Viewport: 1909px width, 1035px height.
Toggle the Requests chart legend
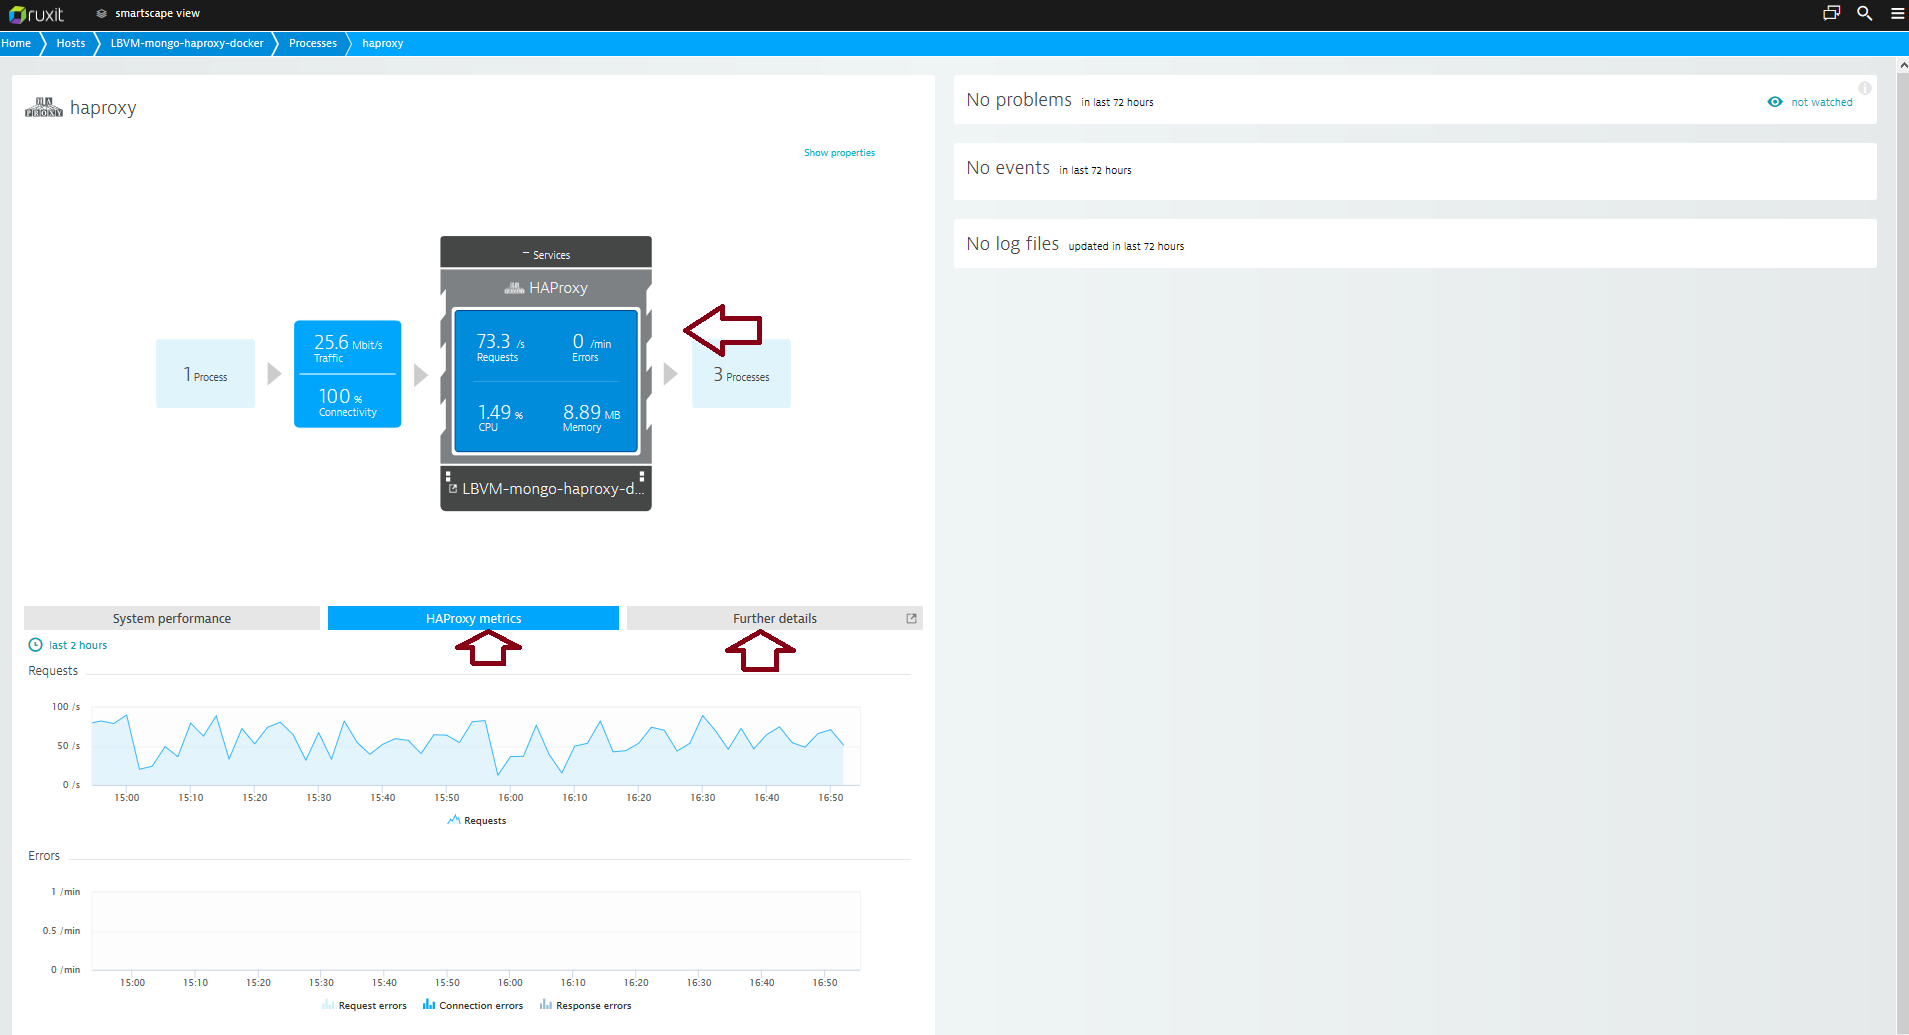tap(477, 821)
